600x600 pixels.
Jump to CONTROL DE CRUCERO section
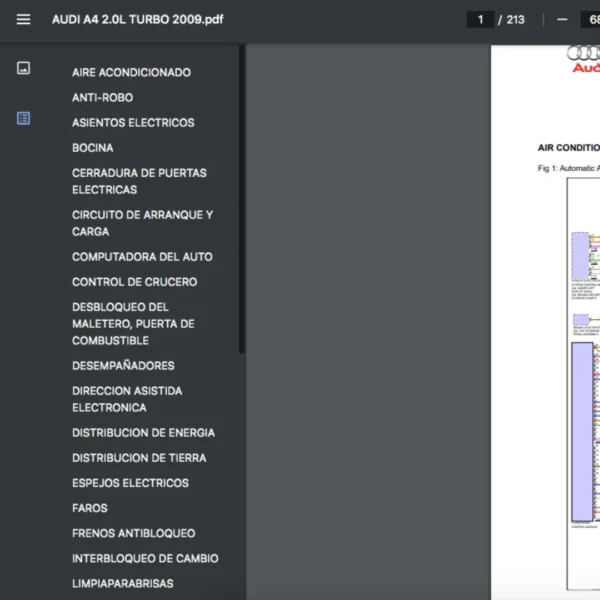(134, 282)
